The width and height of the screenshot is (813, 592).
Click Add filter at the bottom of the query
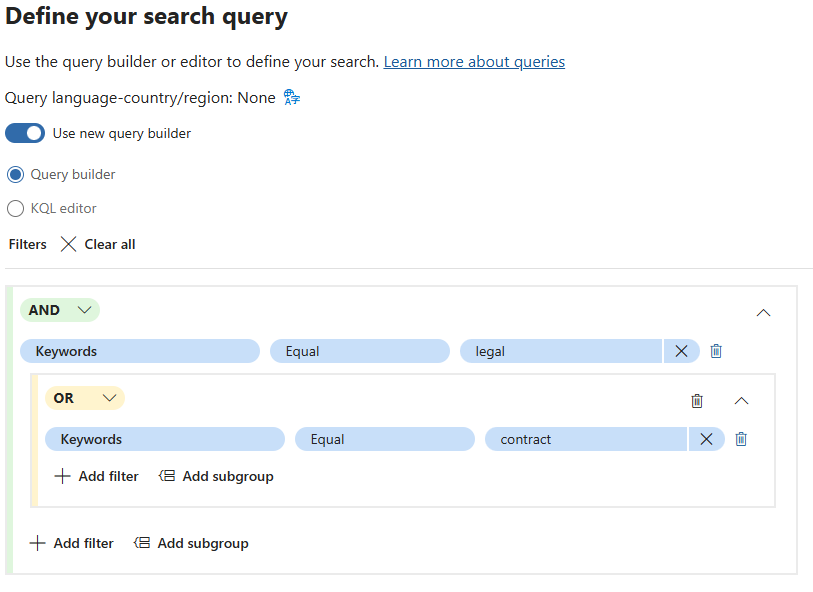(71, 543)
